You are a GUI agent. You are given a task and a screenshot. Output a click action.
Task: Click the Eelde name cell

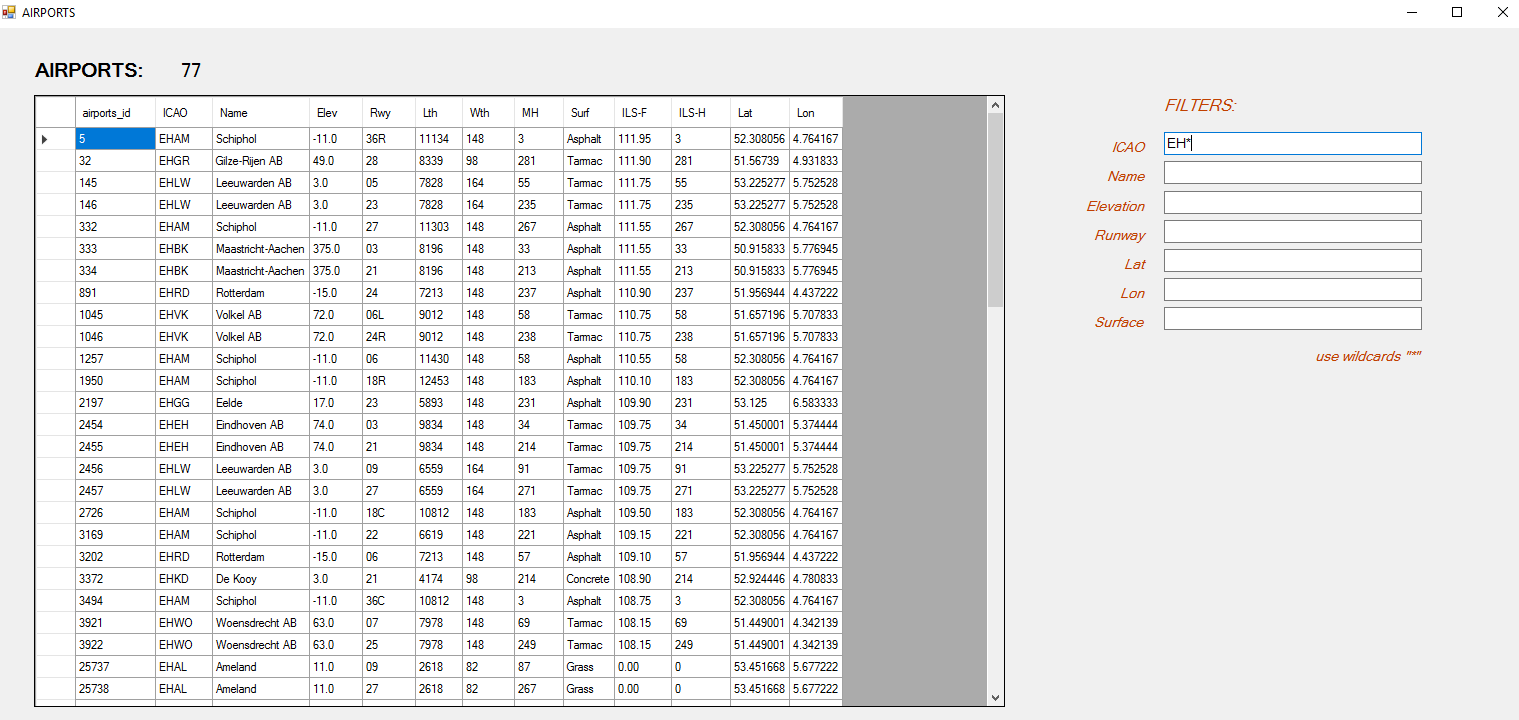[x=260, y=403]
